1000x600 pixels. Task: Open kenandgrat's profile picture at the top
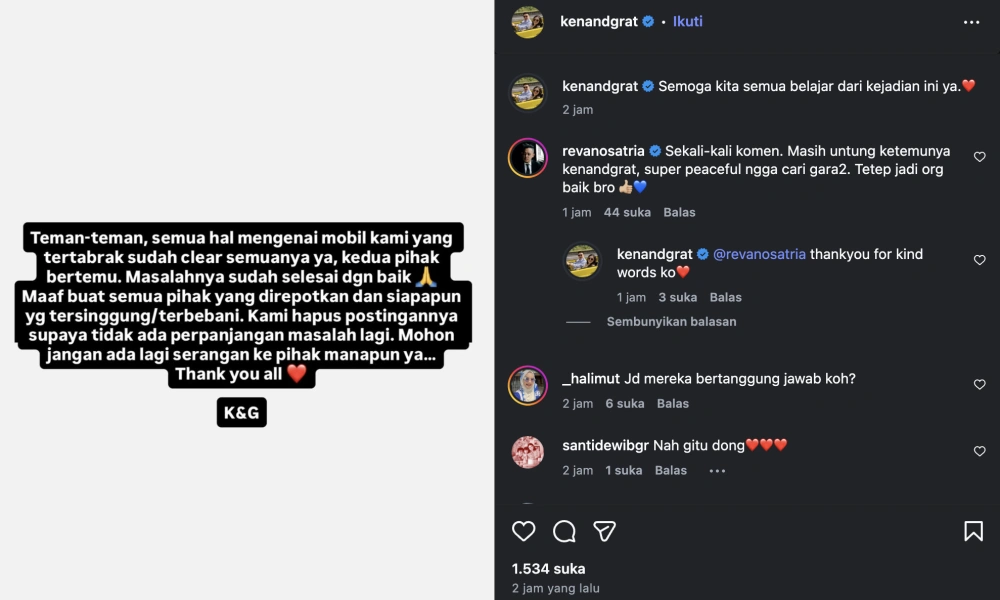(528, 20)
